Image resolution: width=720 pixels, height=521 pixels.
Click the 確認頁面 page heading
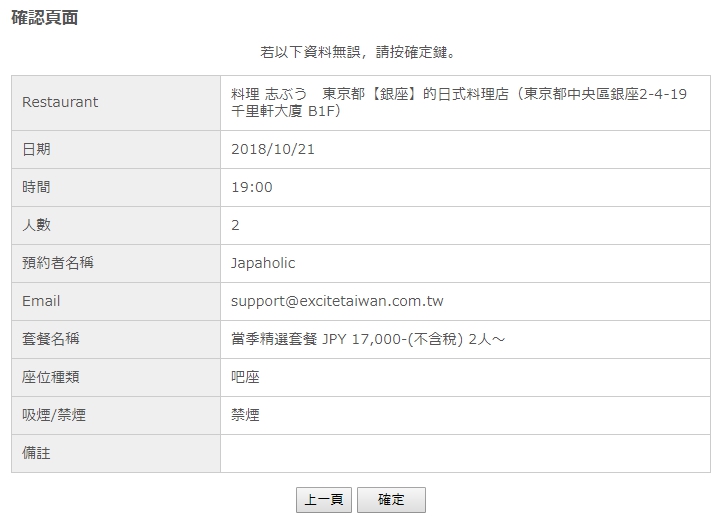(x=45, y=18)
